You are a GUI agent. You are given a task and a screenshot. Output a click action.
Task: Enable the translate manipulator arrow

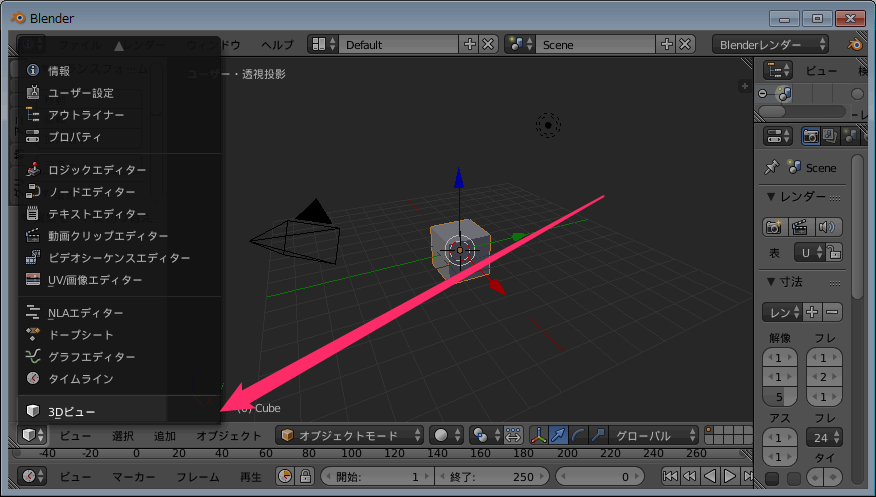[x=558, y=435]
